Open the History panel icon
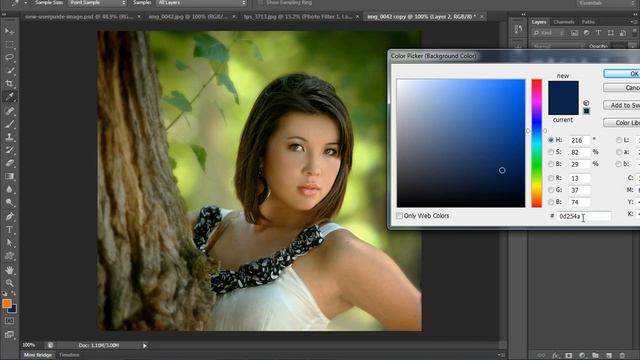Image resolution: width=640 pixels, height=360 pixels. (518, 29)
